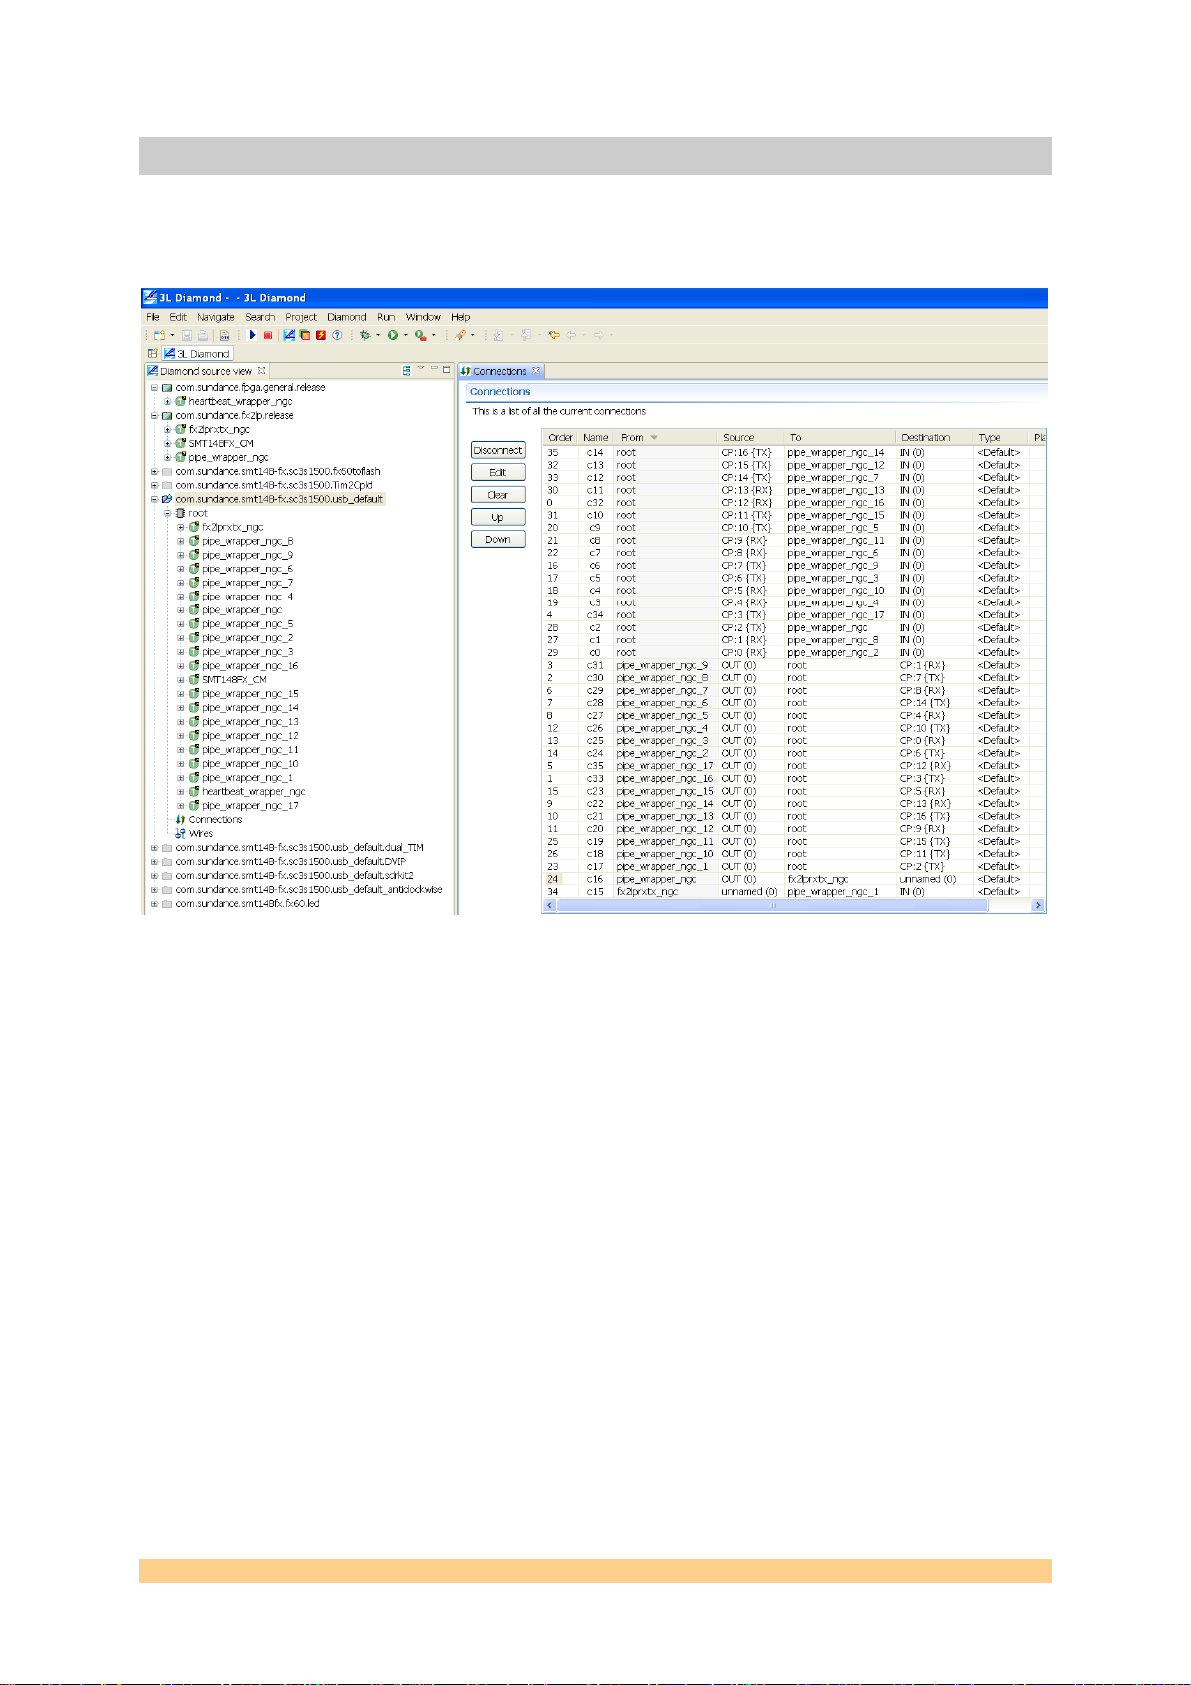This screenshot has height=1685, width=1191.
Task: Switch to the 3L Diamond perspective button
Action: tap(198, 354)
